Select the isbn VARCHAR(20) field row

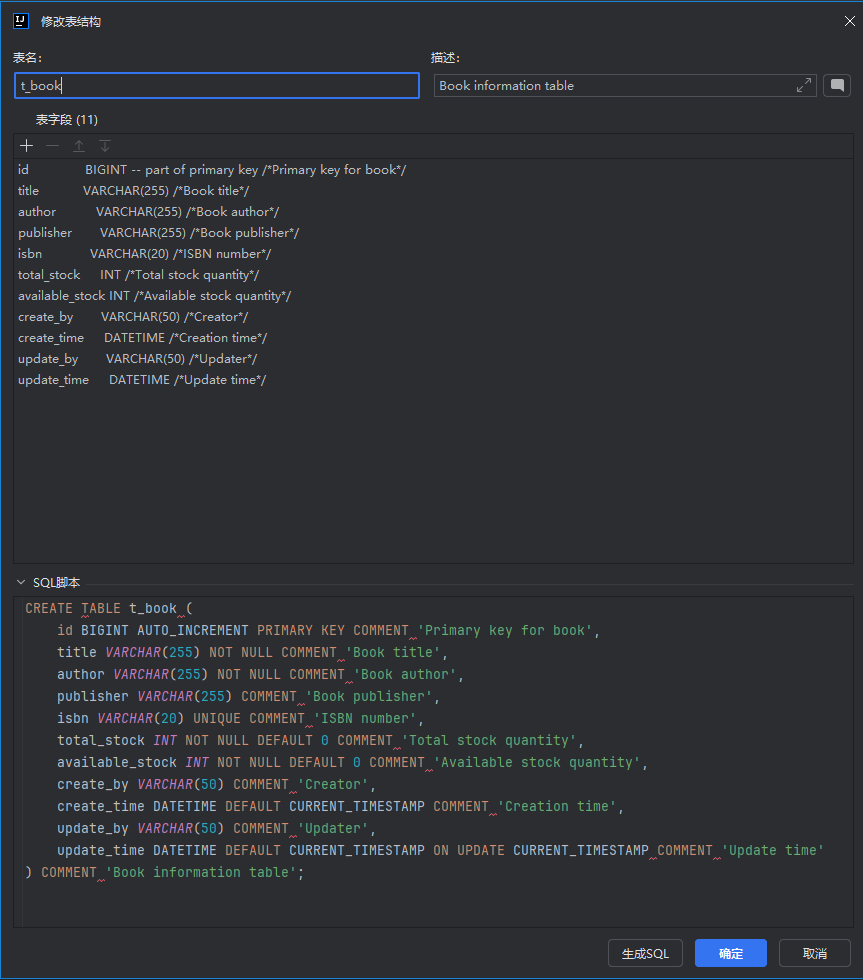[145, 254]
